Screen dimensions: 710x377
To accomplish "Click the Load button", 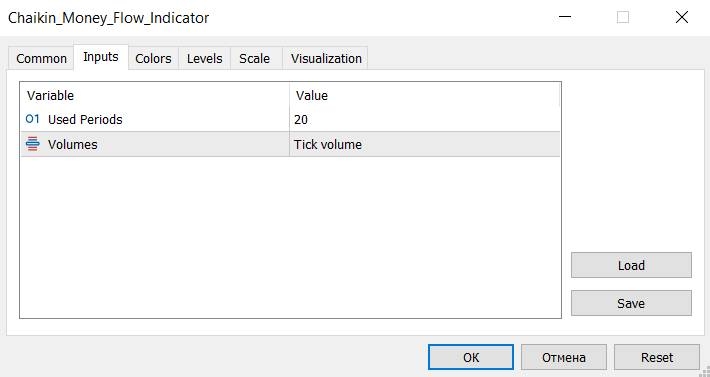I will point(631,265).
